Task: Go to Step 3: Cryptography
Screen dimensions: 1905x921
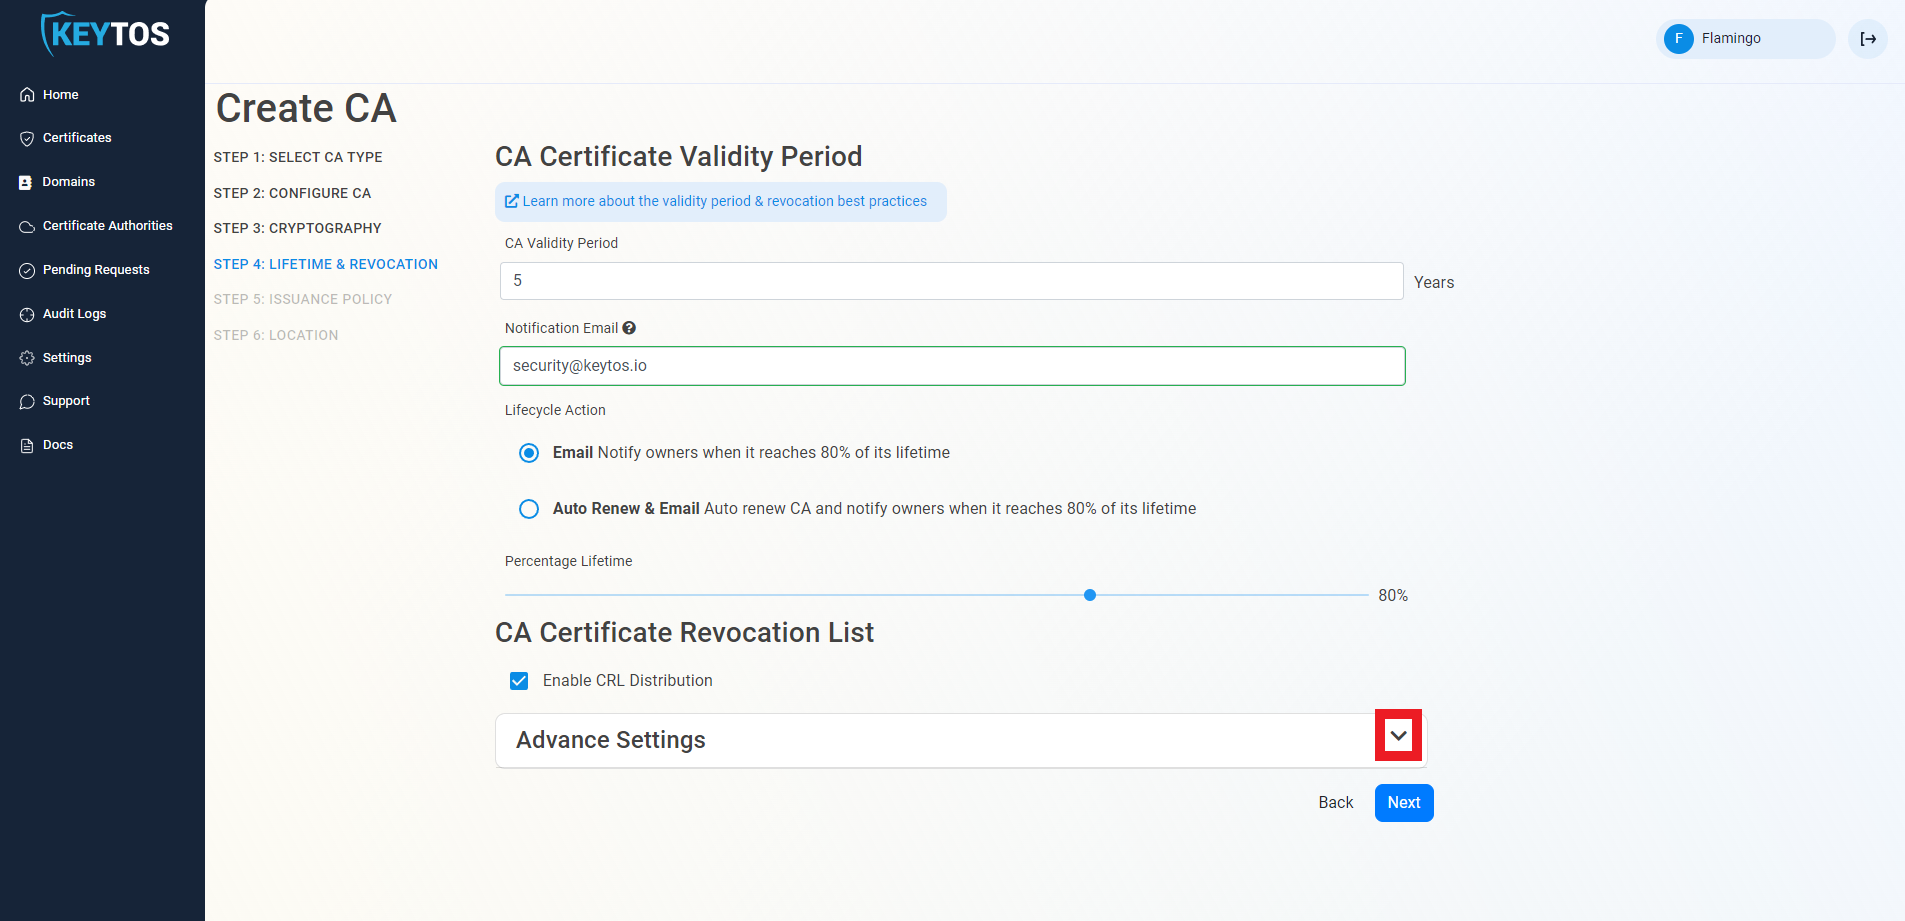Action: coord(297,228)
